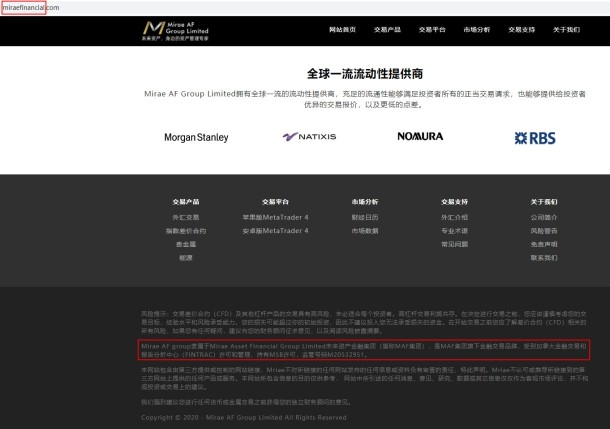Open 关于我们 in the header navigation bar
This screenshot has width=610, height=429.
(x=566, y=30)
